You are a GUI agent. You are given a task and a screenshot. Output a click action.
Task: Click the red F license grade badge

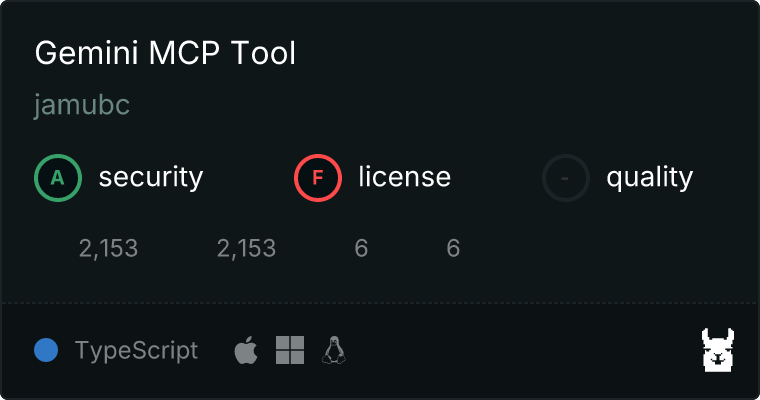pyautogui.click(x=317, y=178)
